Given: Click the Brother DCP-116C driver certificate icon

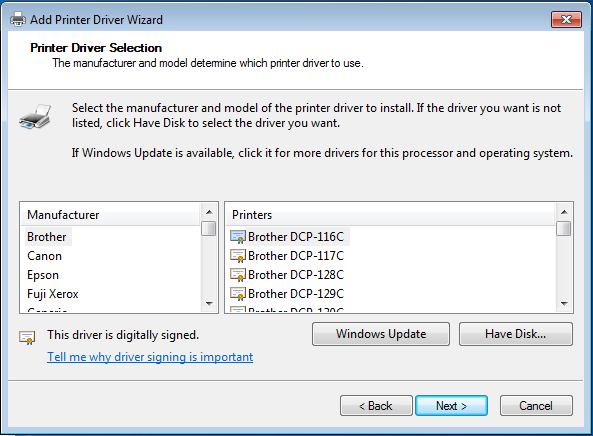Looking at the screenshot, I should [238, 237].
